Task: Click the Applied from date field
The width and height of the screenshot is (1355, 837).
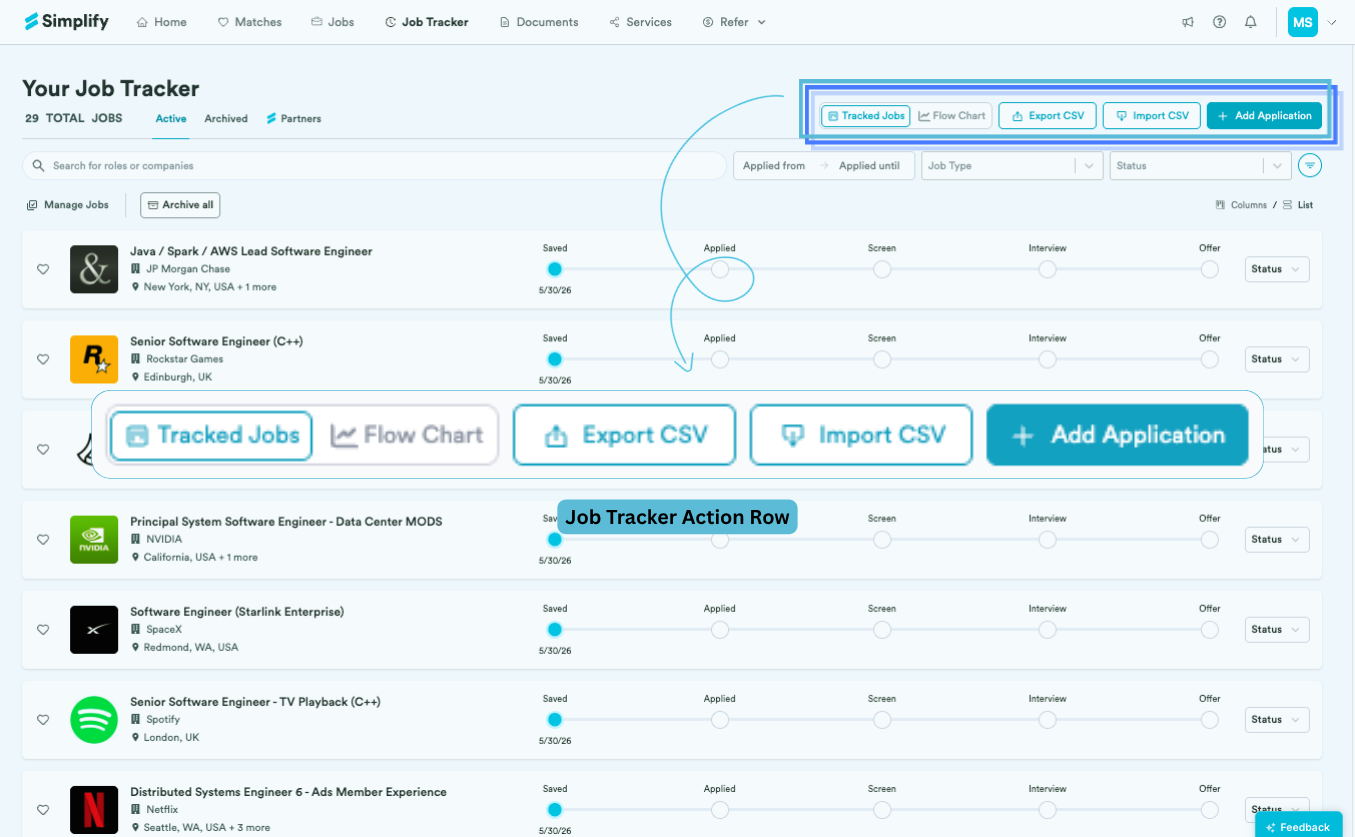Action: (x=774, y=166)
